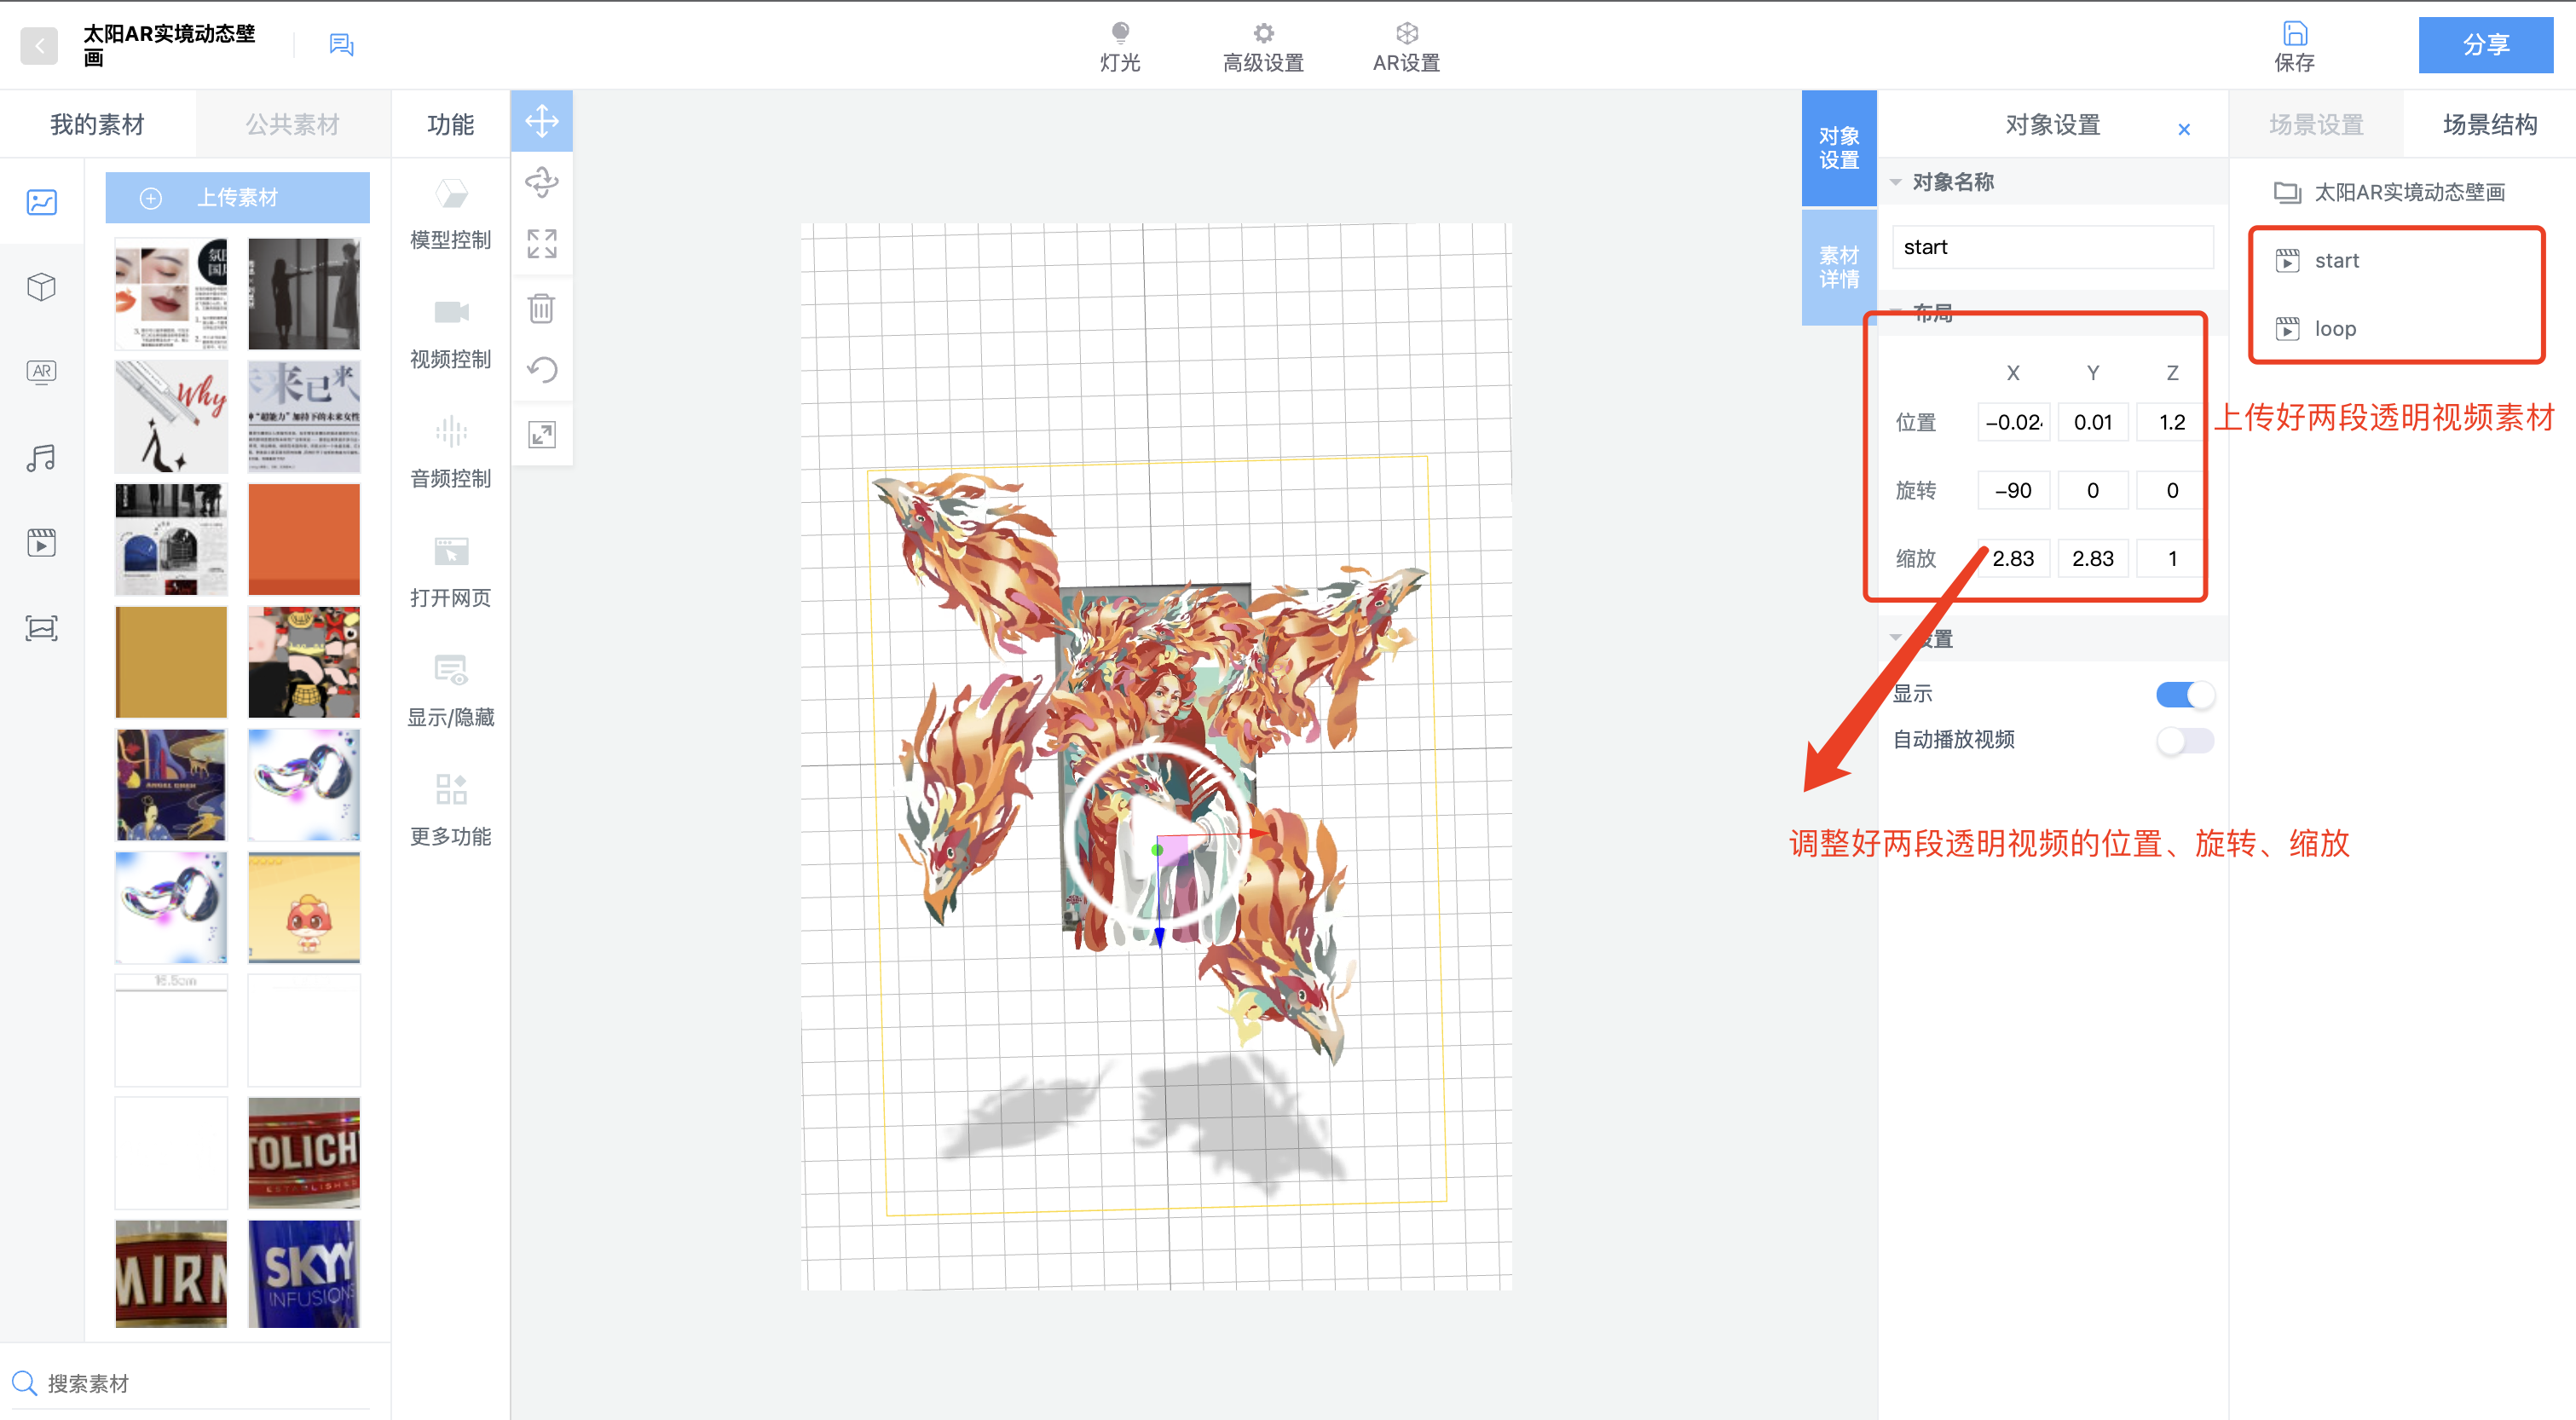The image size is (2576, 1420).
Task: Enable the 自动播放视频 switch
Action: (2184, 740)
